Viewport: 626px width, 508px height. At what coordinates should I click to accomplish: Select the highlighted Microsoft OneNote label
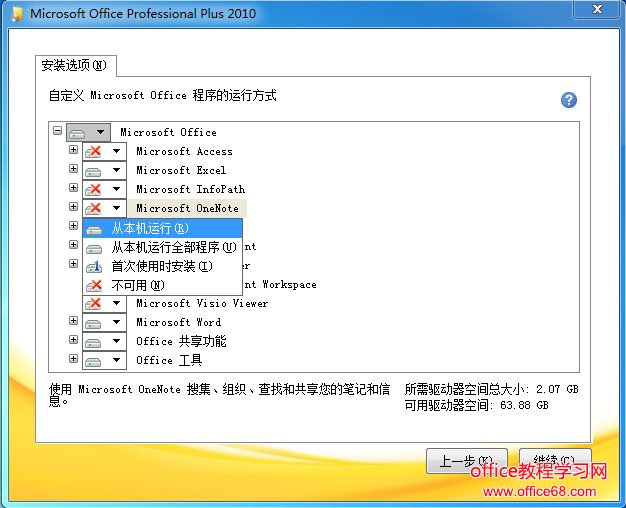click(x=187, y=208)
